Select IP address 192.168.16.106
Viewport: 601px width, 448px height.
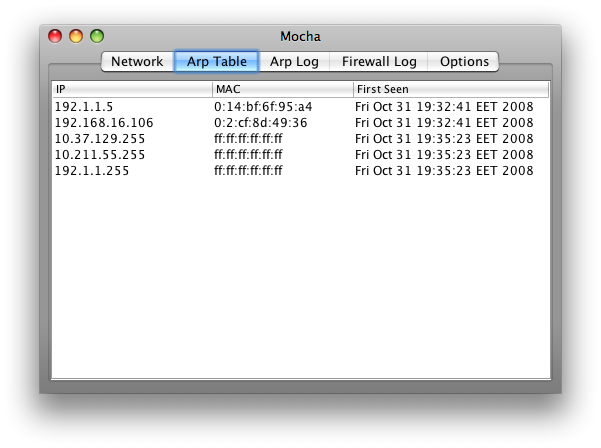point(104,123)
